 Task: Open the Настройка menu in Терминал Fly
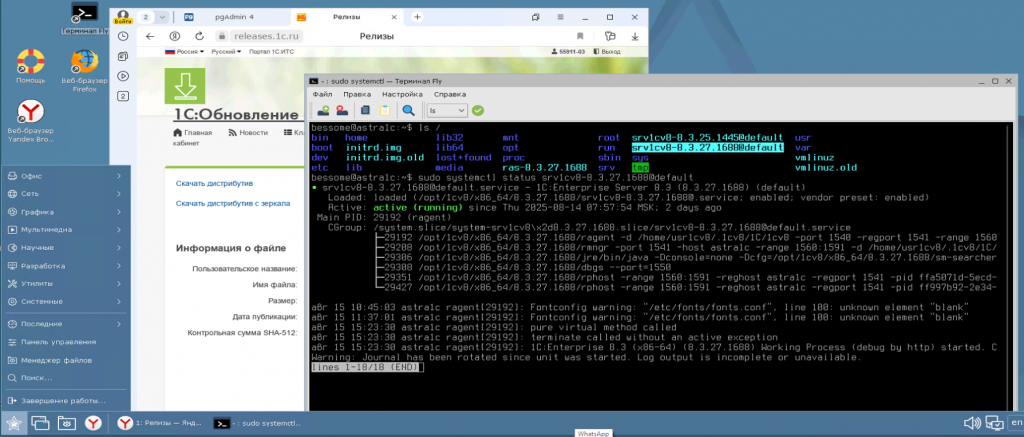[402, 94]
